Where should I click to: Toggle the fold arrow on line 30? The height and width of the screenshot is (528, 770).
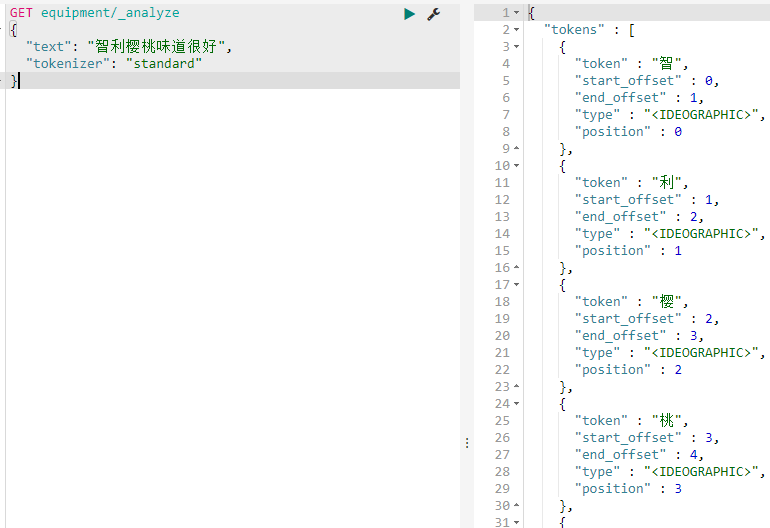click(x=516, y=505)
